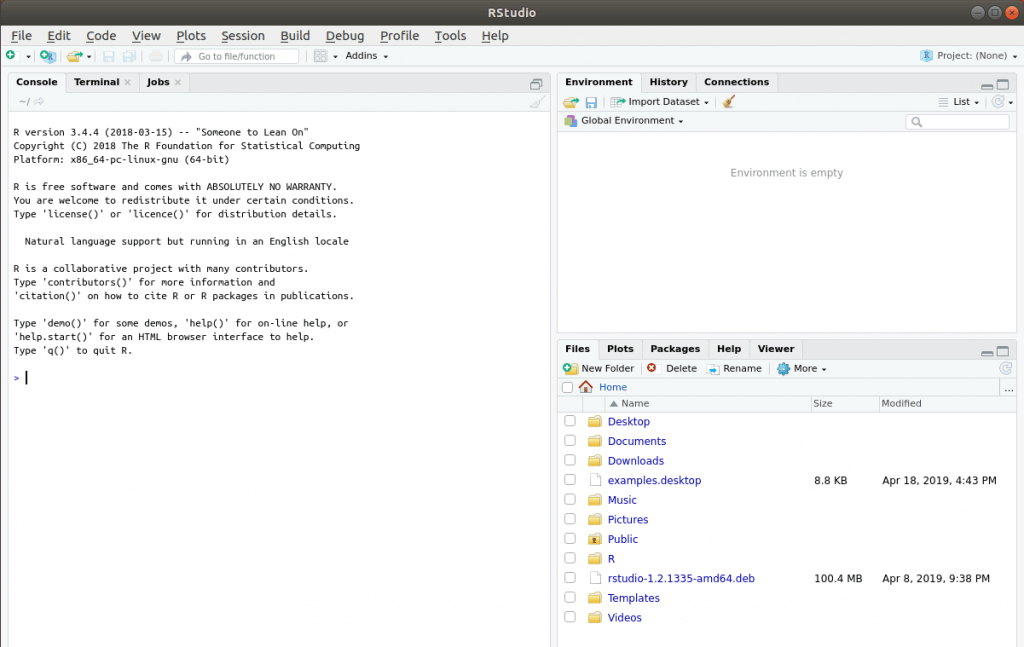Switch to the Terminal tab
Screen dimensions: 1024x647
coord(95,82)
